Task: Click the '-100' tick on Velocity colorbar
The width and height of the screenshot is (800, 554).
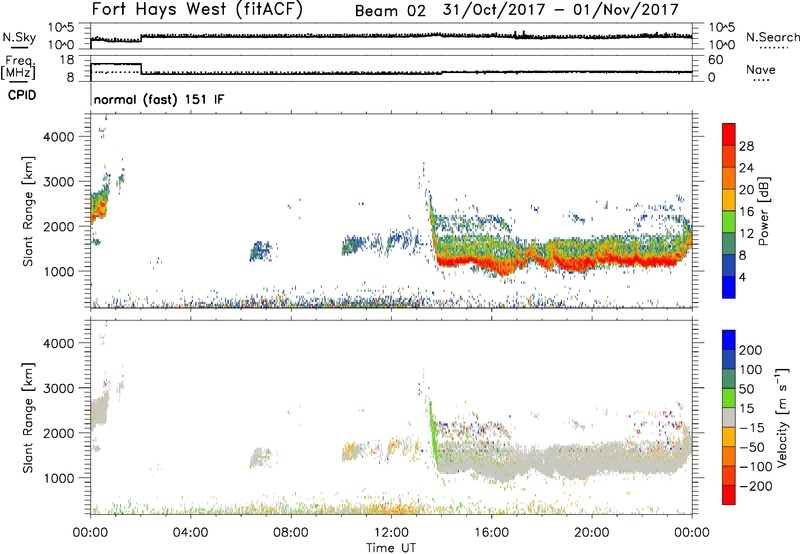Action: point(755,467)
